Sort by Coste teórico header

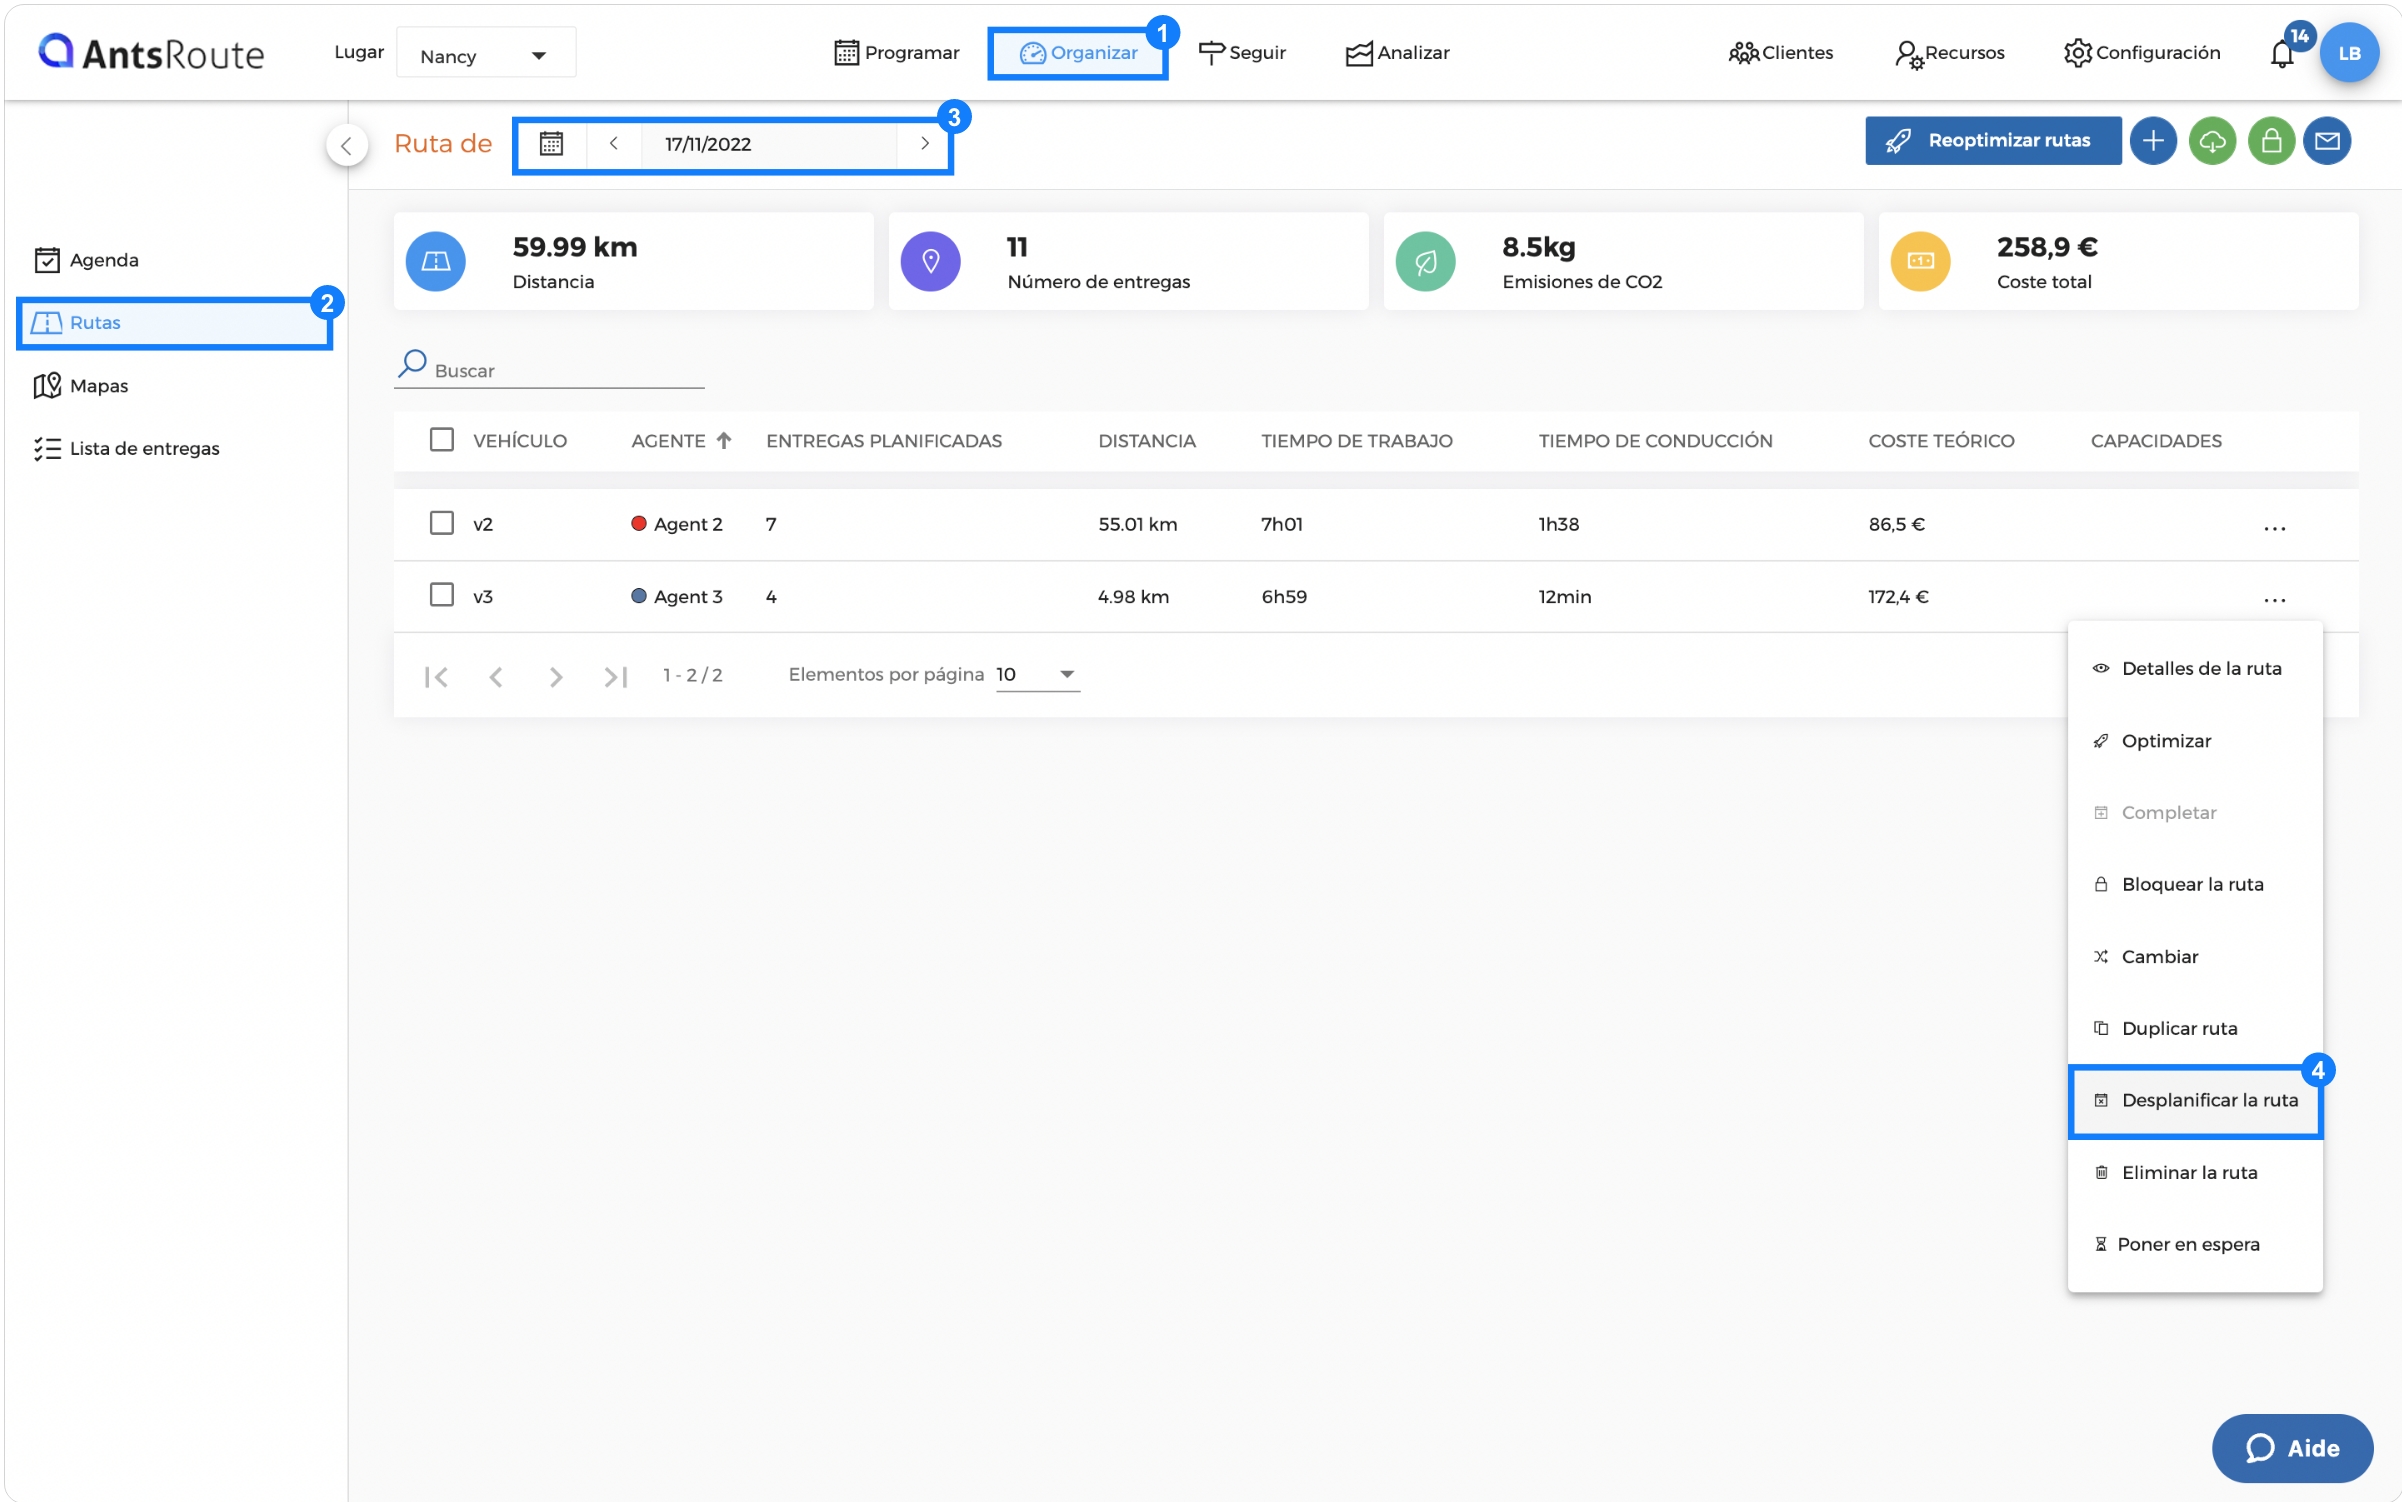click(1940, 441)
